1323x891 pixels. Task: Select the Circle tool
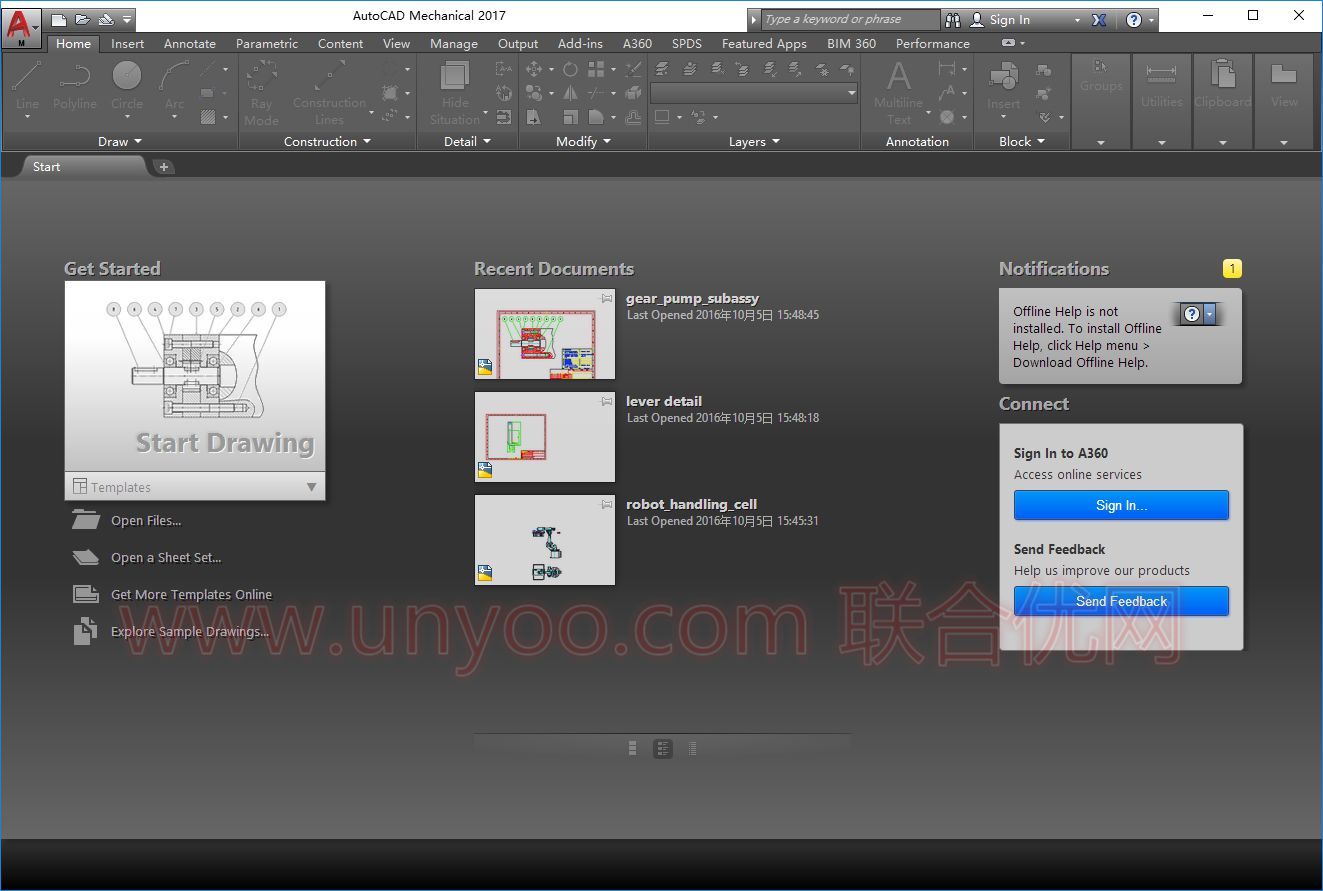pos(126,86)
